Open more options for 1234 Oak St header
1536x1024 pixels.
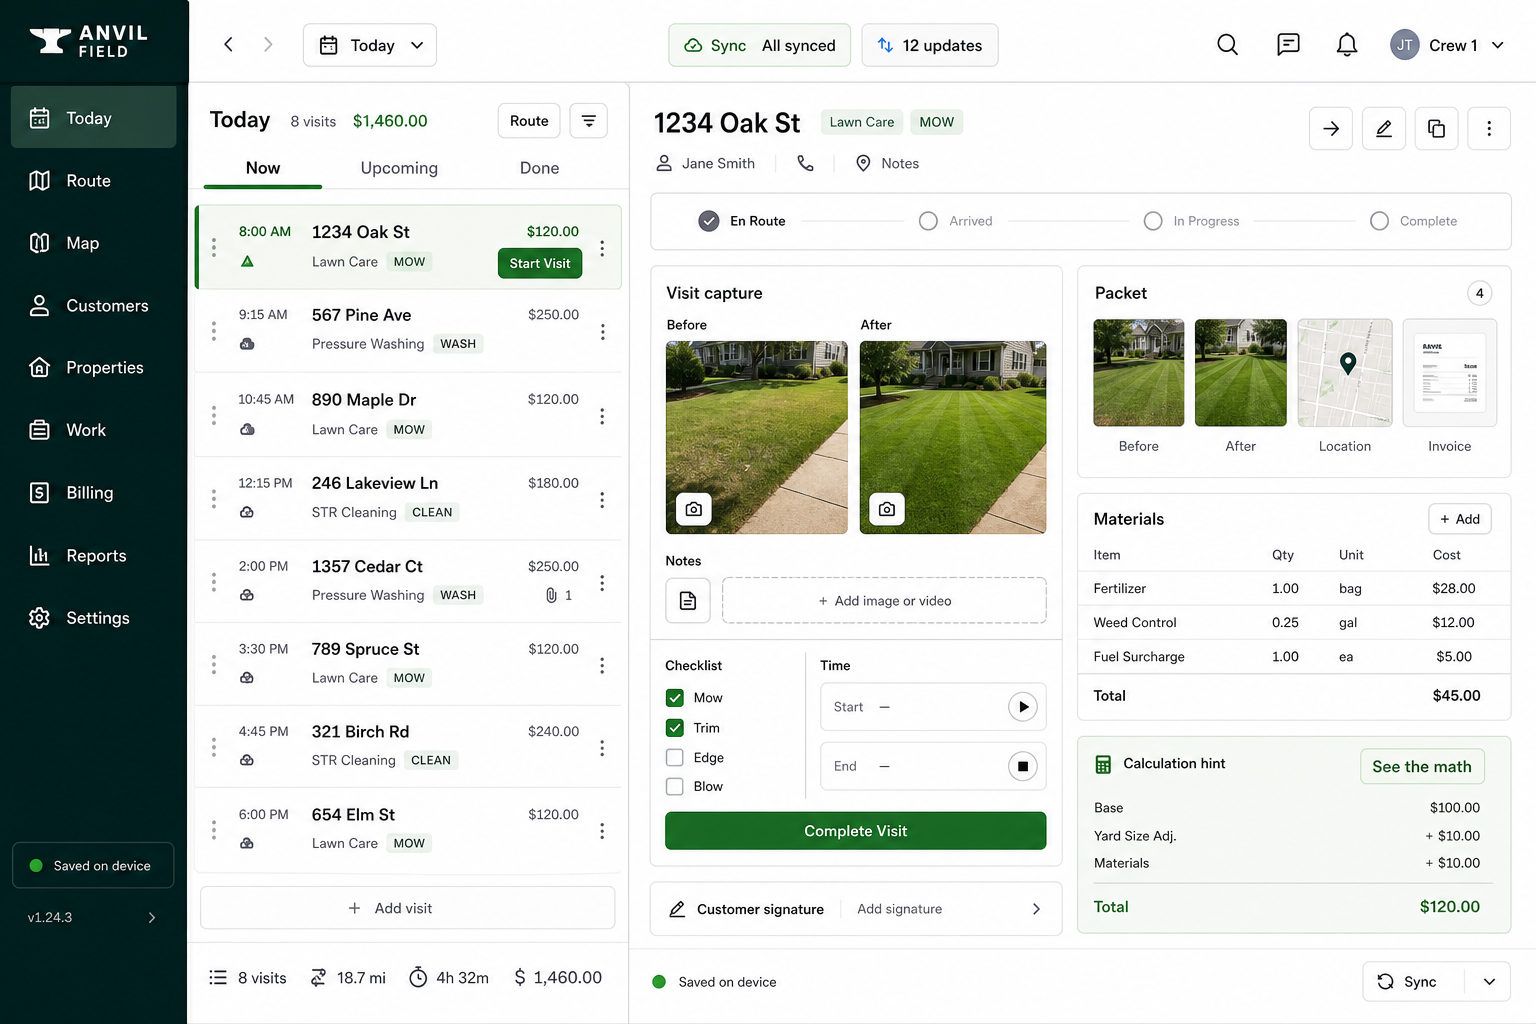1489,128
